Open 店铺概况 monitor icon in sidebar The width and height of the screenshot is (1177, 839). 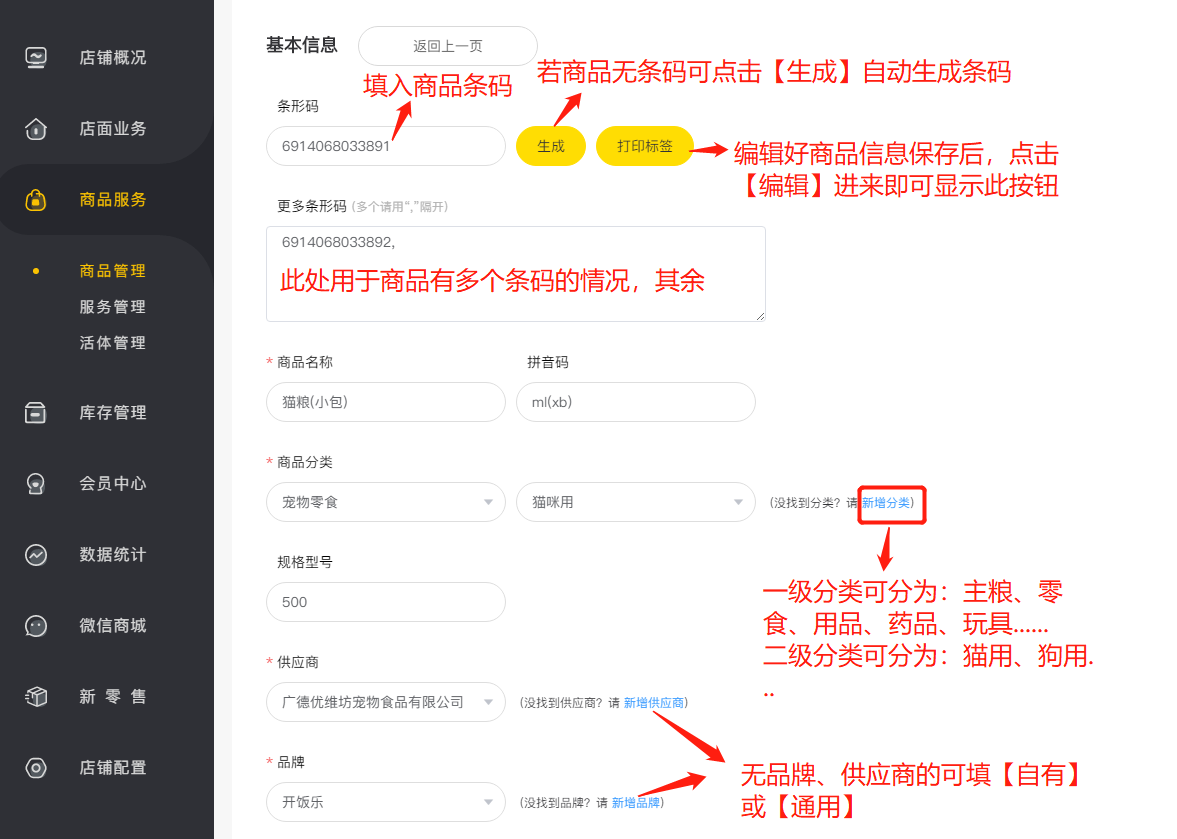[35, 58]
